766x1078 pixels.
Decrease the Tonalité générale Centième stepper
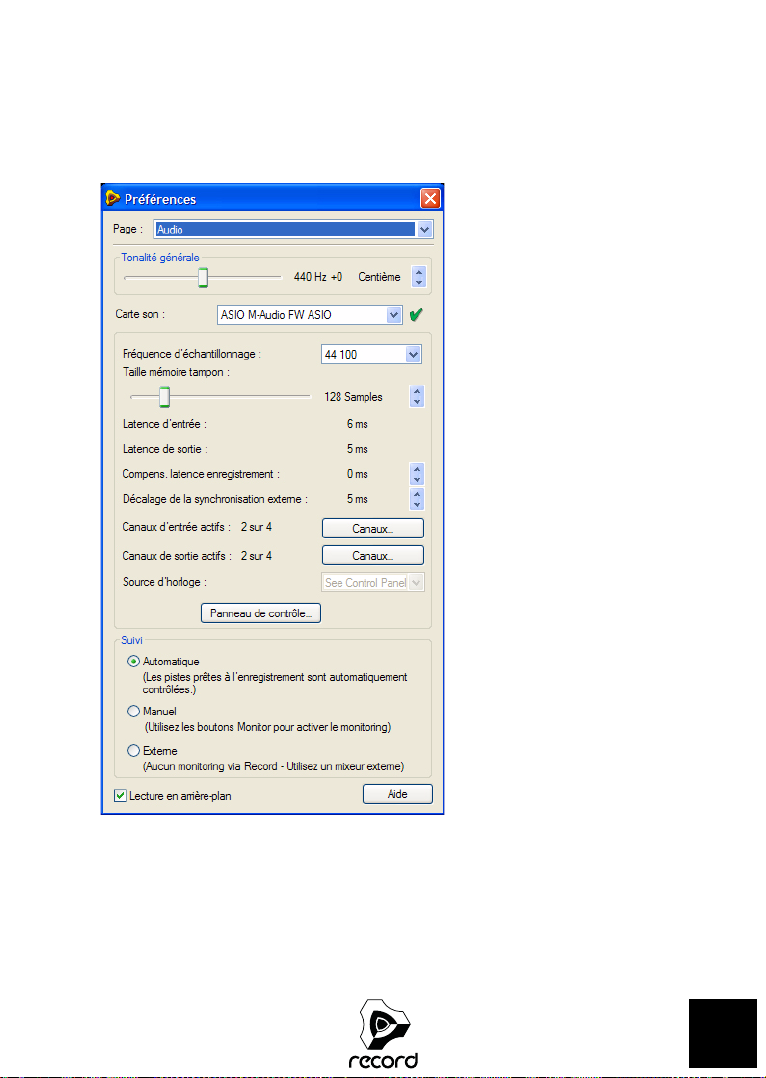418,283
